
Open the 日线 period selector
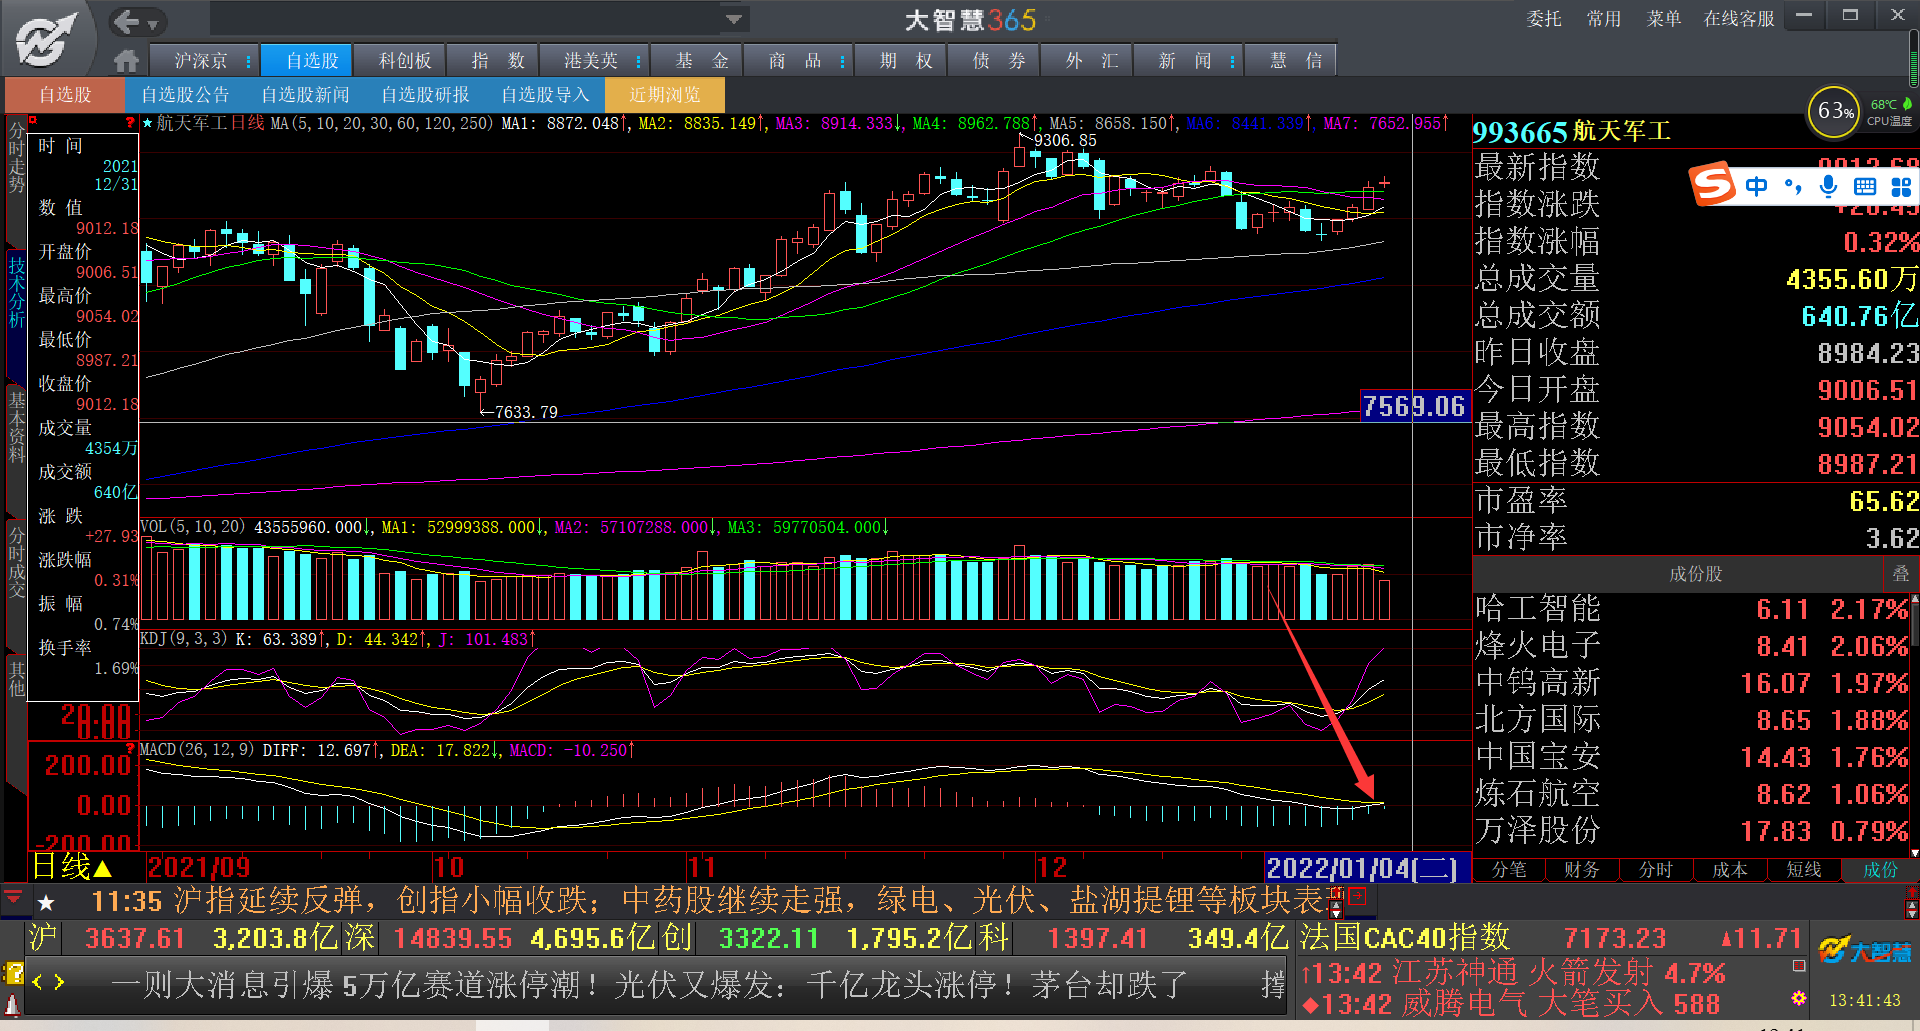click(72, 866)
